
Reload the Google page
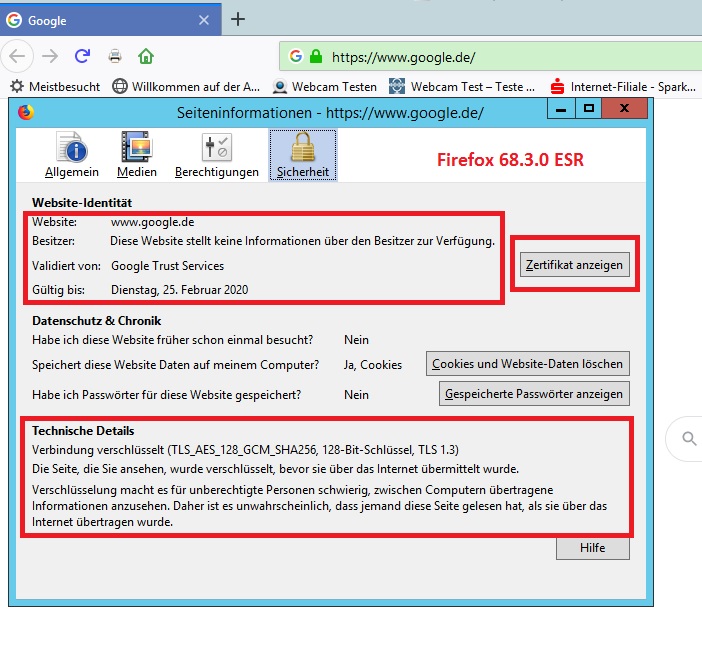click(x=82, y=56)
